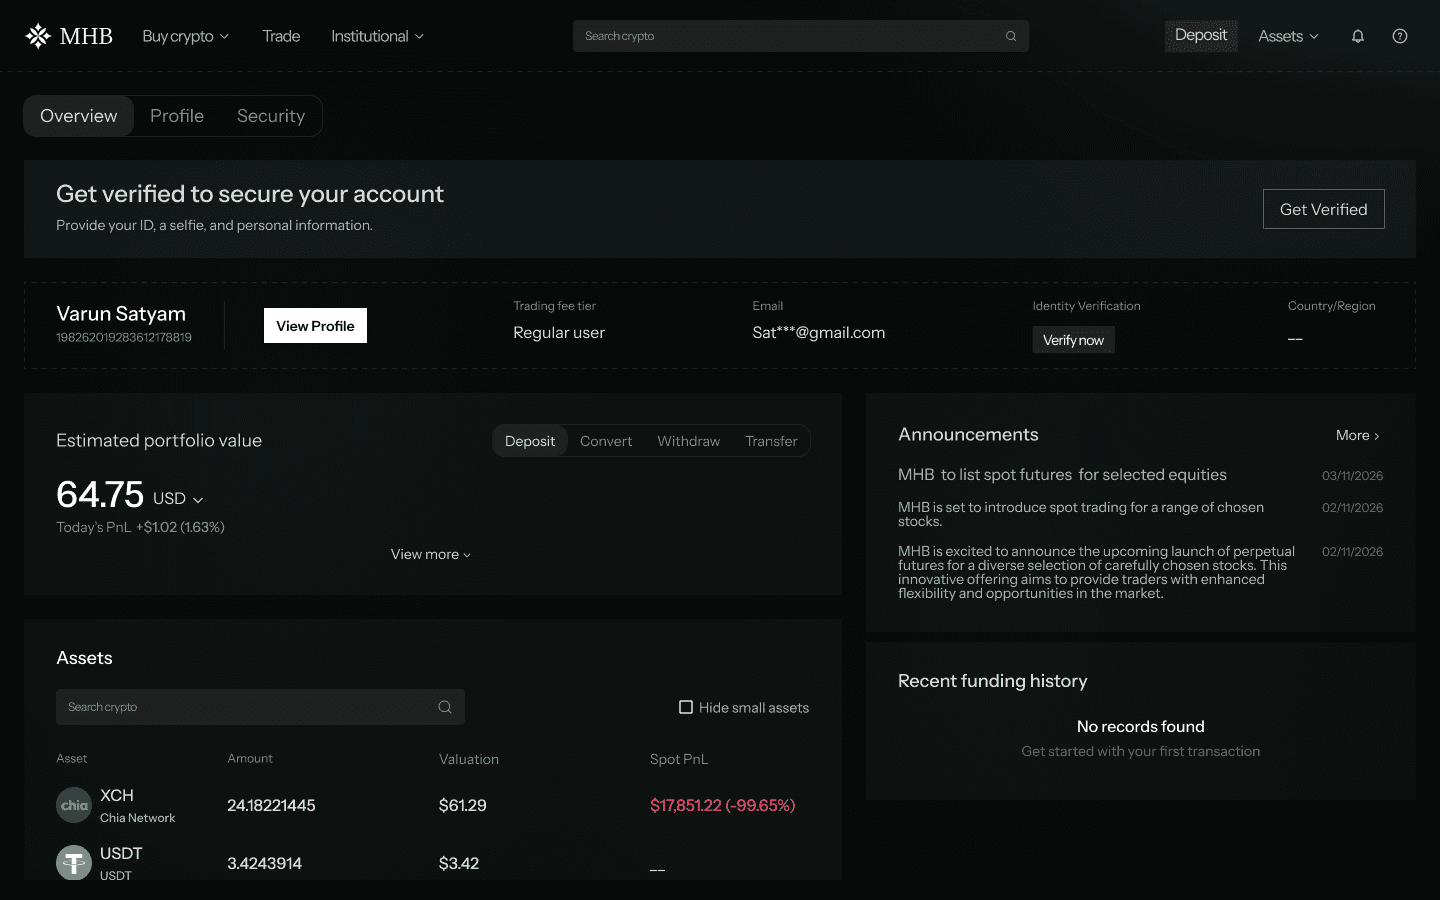The height and width of the screenshot is (900, 1440).
Task: Switch to the Security tab
Action: 271,115
